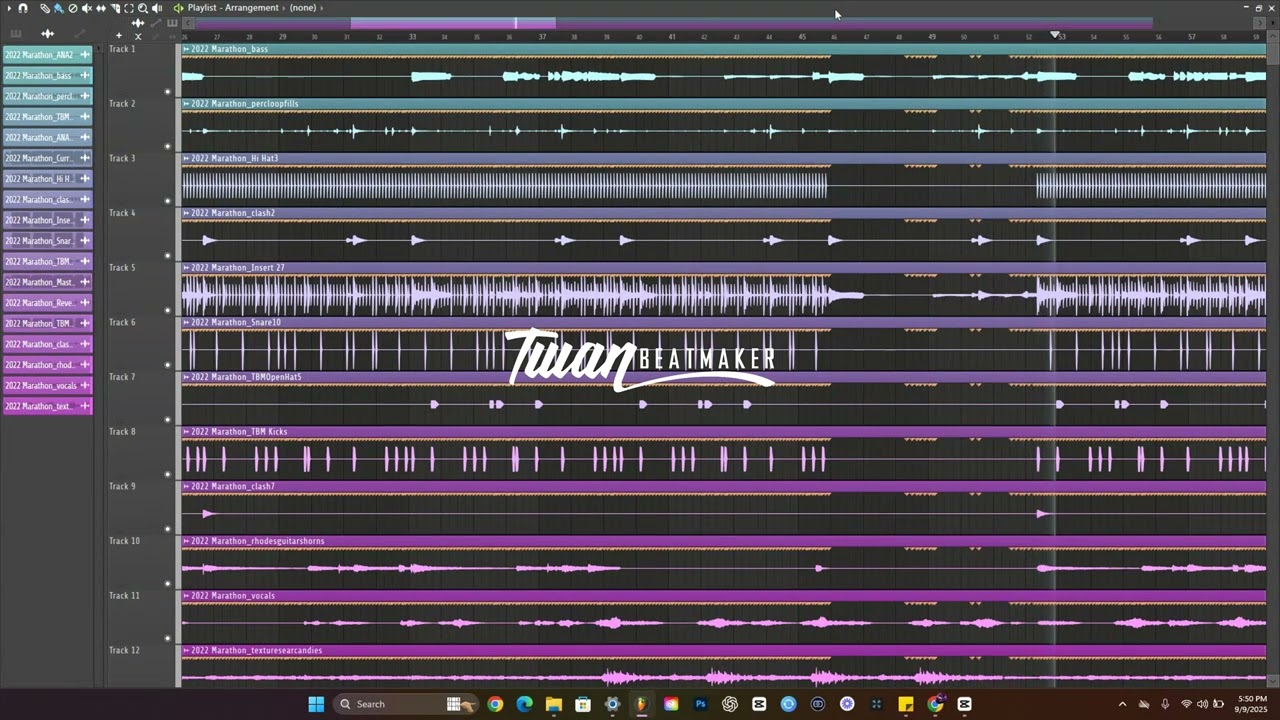Select the Zoom magnifier tool
The image size is (1280, 720).
pyautogui.click(x=143, y=8)
